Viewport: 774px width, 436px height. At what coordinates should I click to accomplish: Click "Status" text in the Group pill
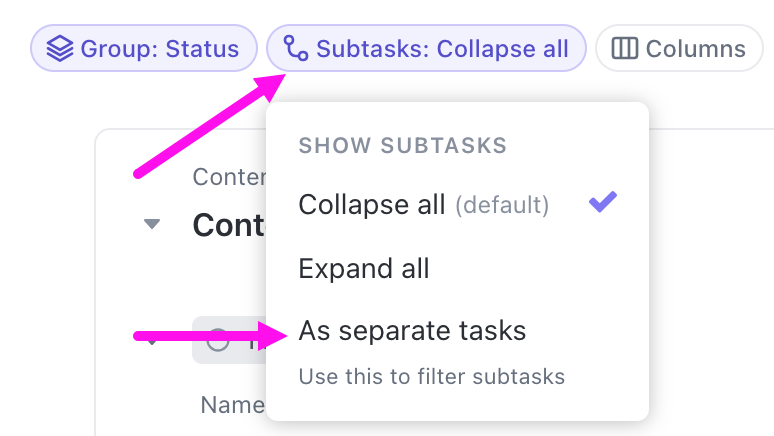[205, 48]
